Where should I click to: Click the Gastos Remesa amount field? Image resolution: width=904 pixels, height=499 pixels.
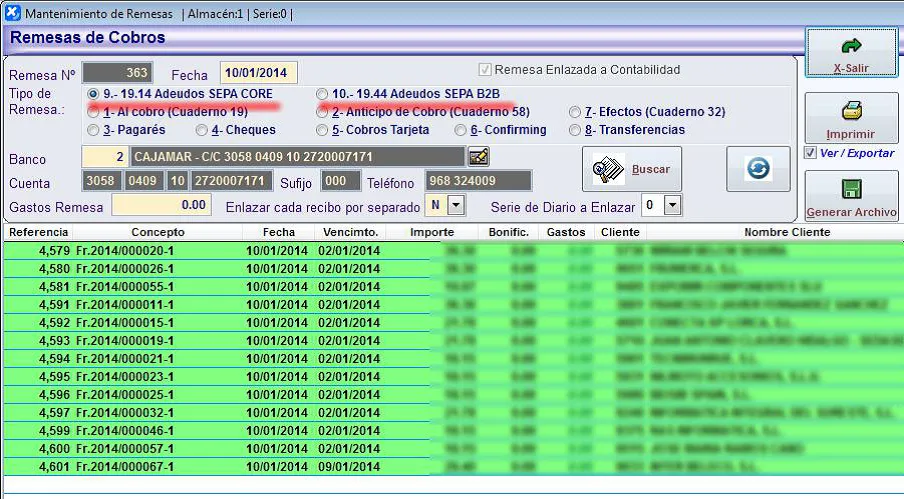coord(161,205)
